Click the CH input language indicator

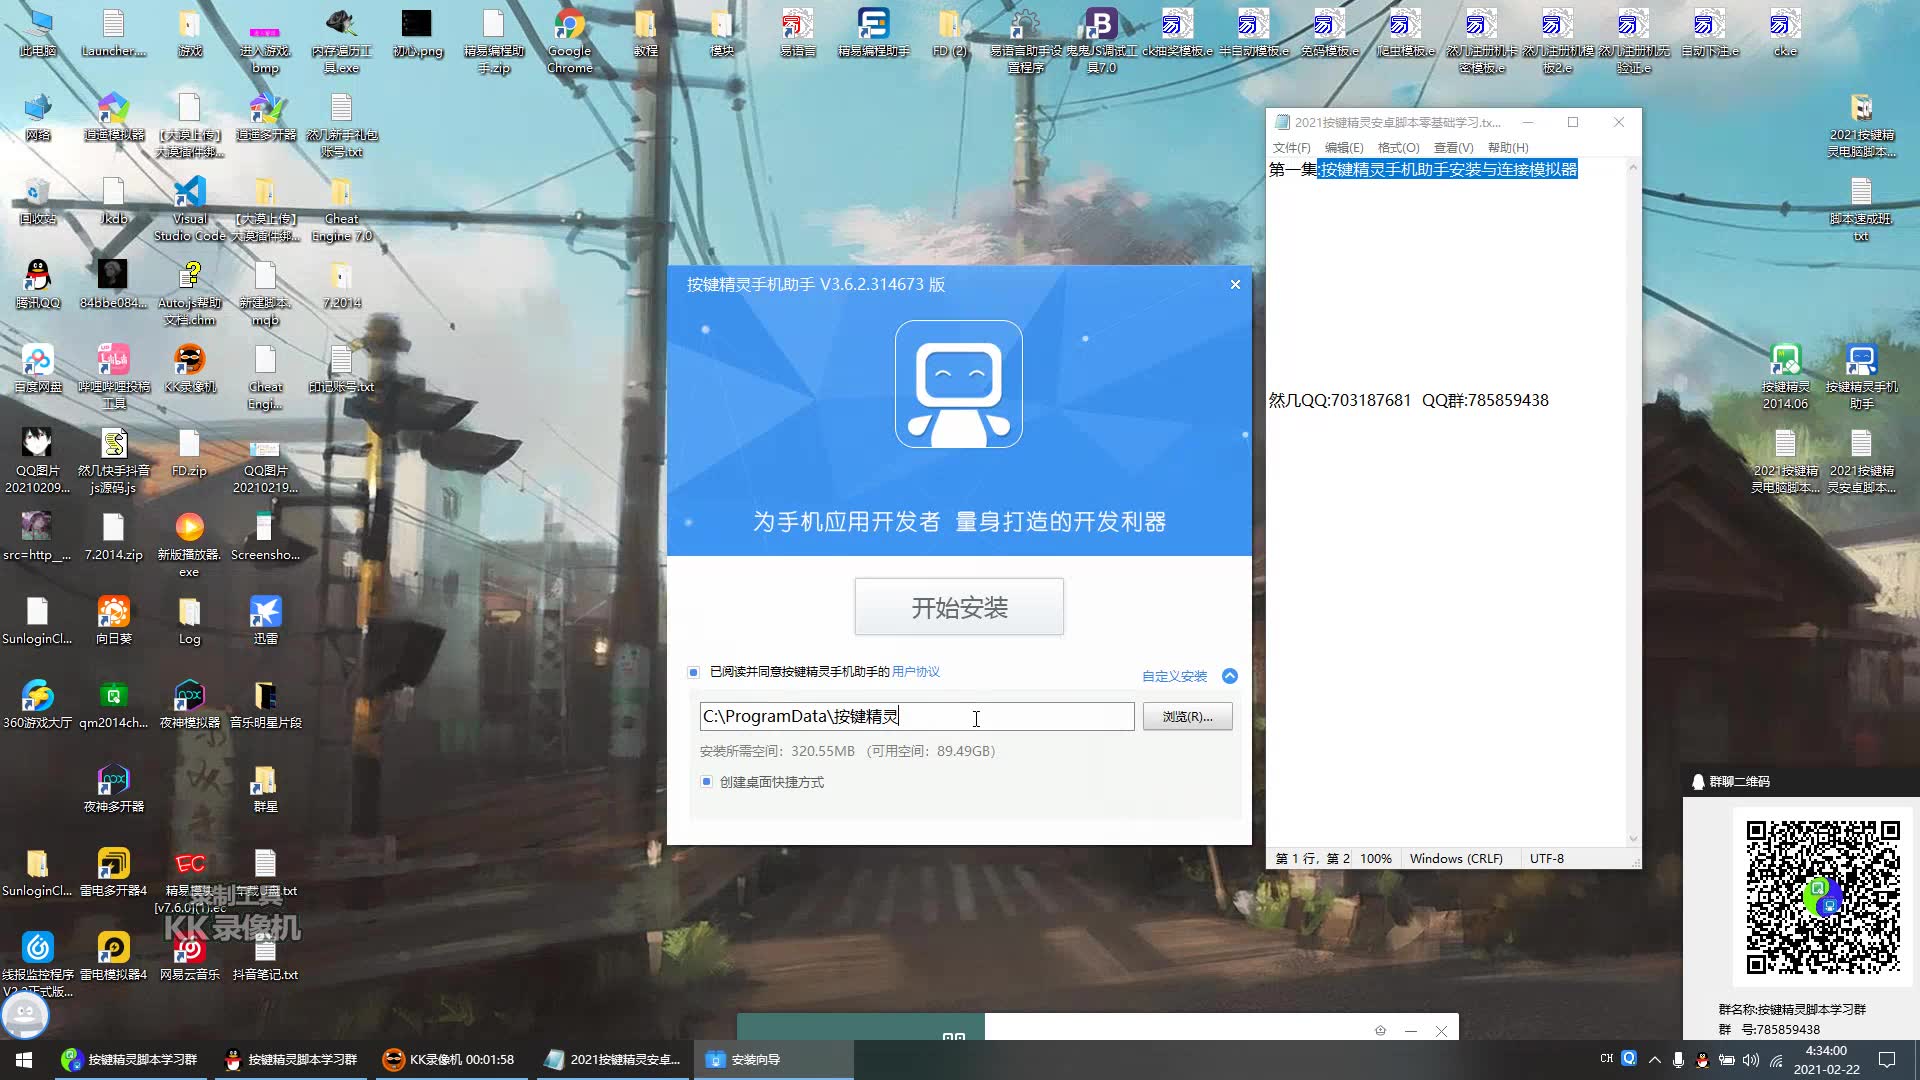[x=1606, y=1058]
